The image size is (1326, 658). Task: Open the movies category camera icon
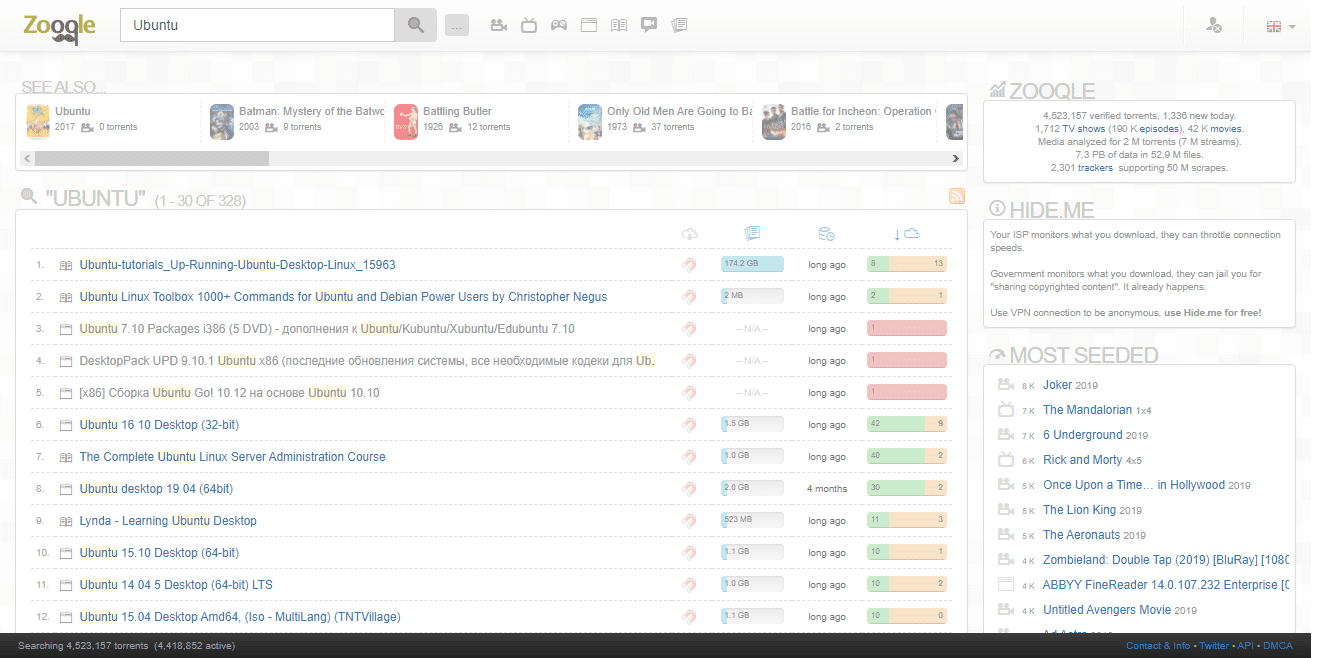(498, 25)
